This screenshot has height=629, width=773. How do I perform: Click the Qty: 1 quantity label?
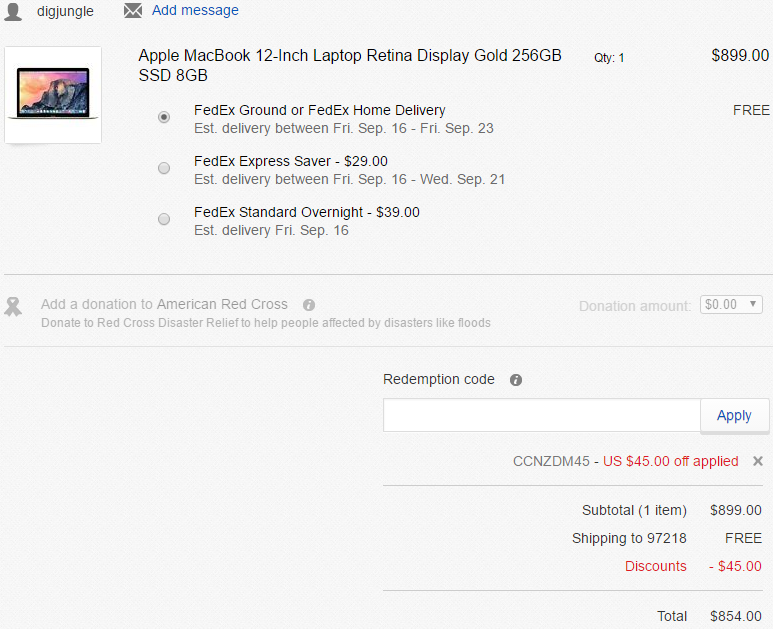click(x=609, y=58)
